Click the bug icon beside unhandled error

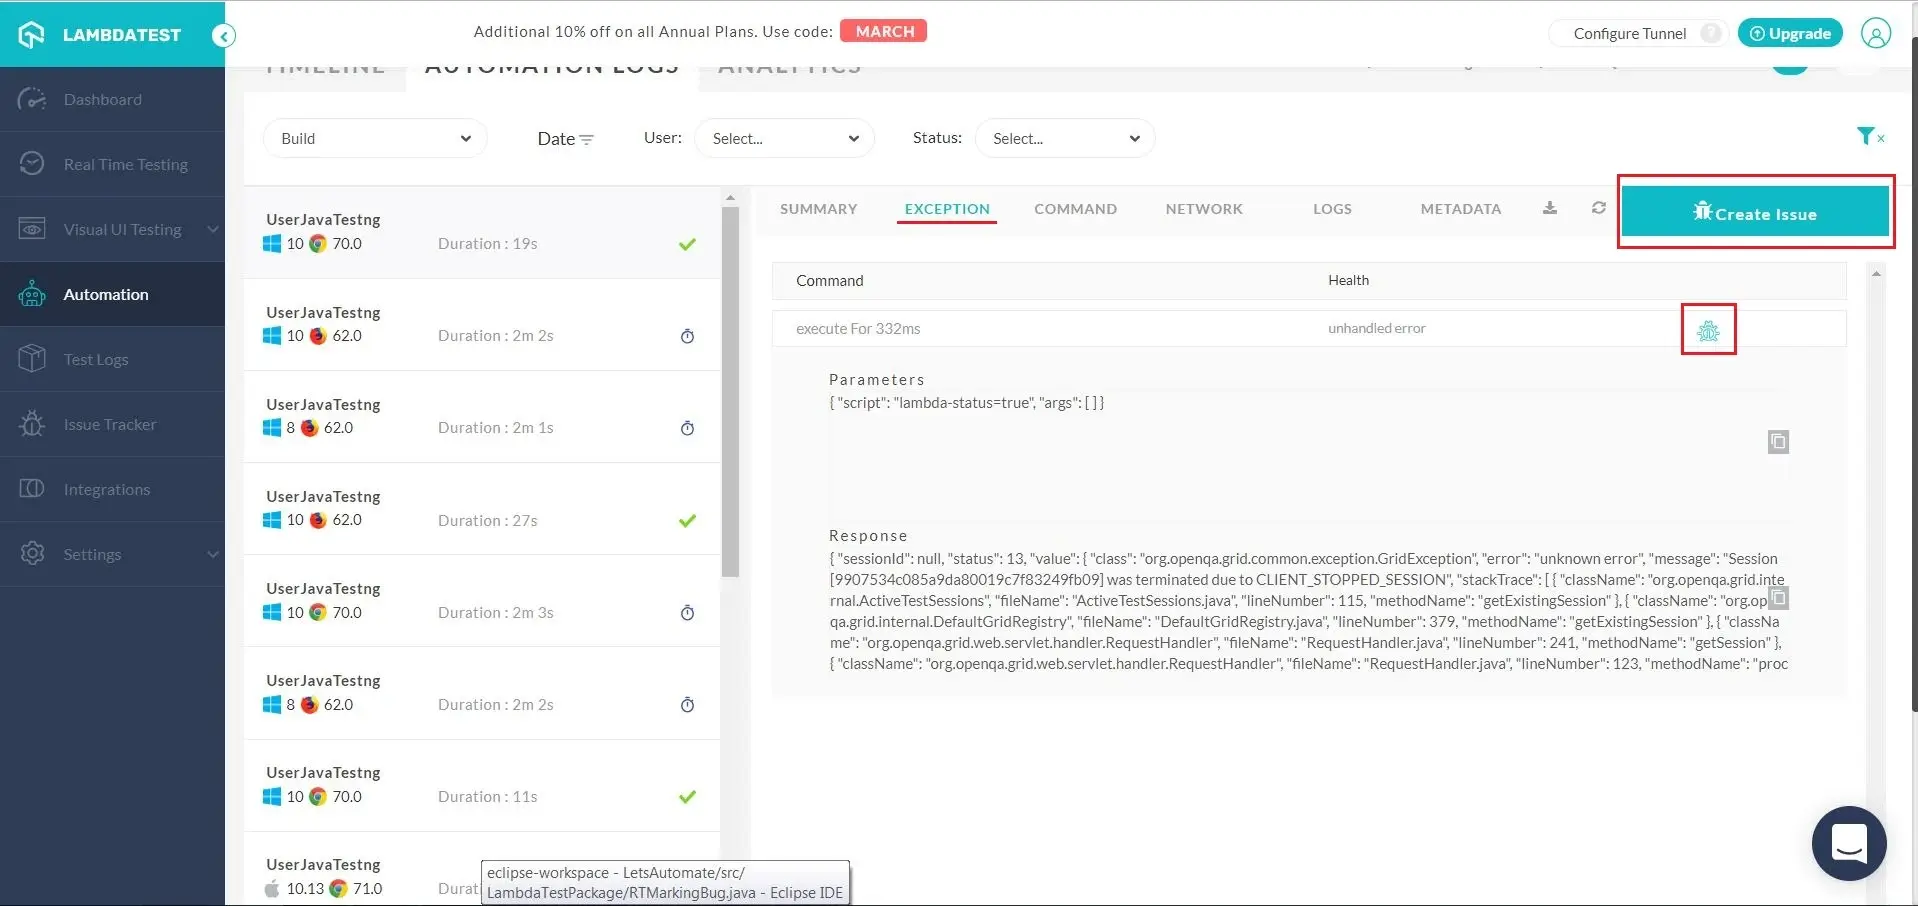coord(1708,330)
